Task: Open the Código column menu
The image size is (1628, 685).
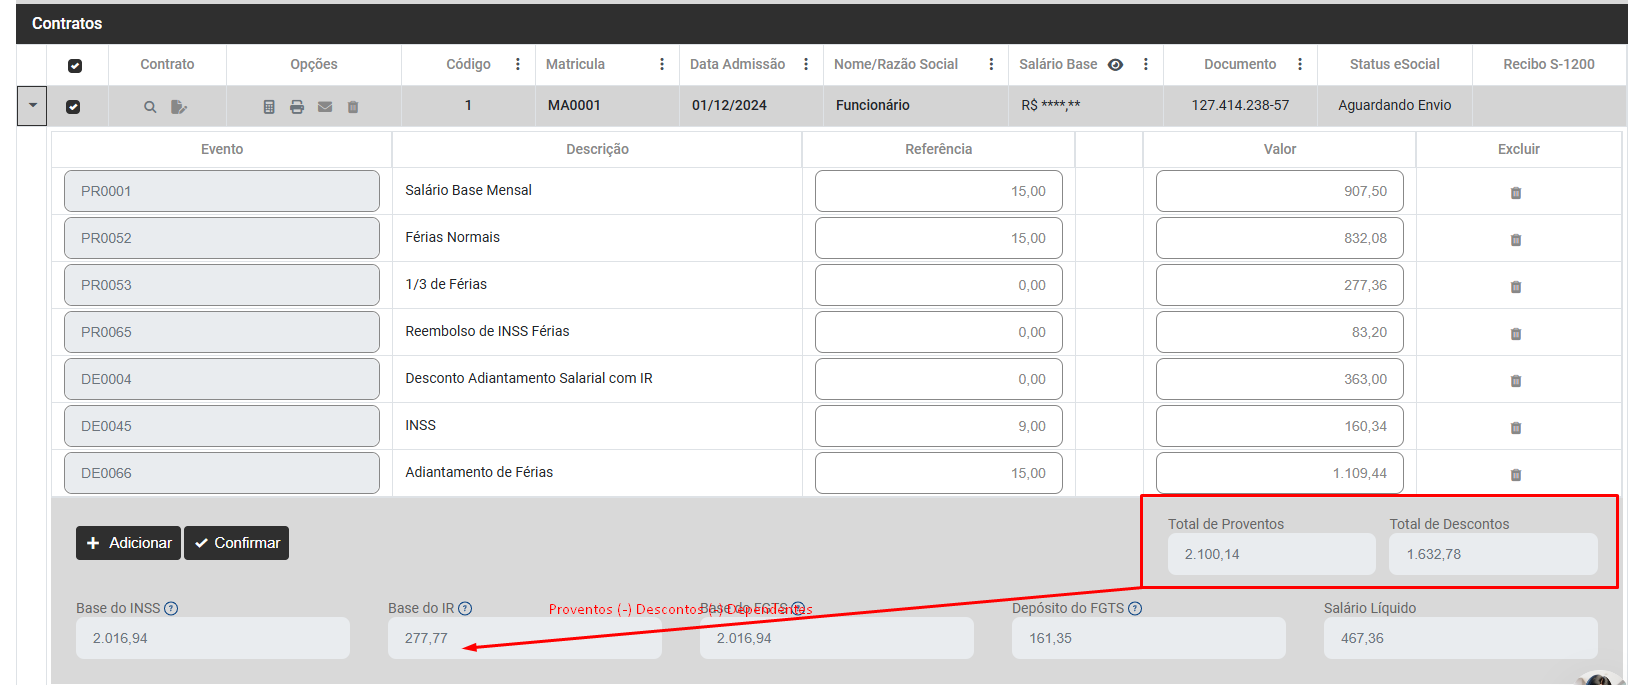Action: click(518, 64)
